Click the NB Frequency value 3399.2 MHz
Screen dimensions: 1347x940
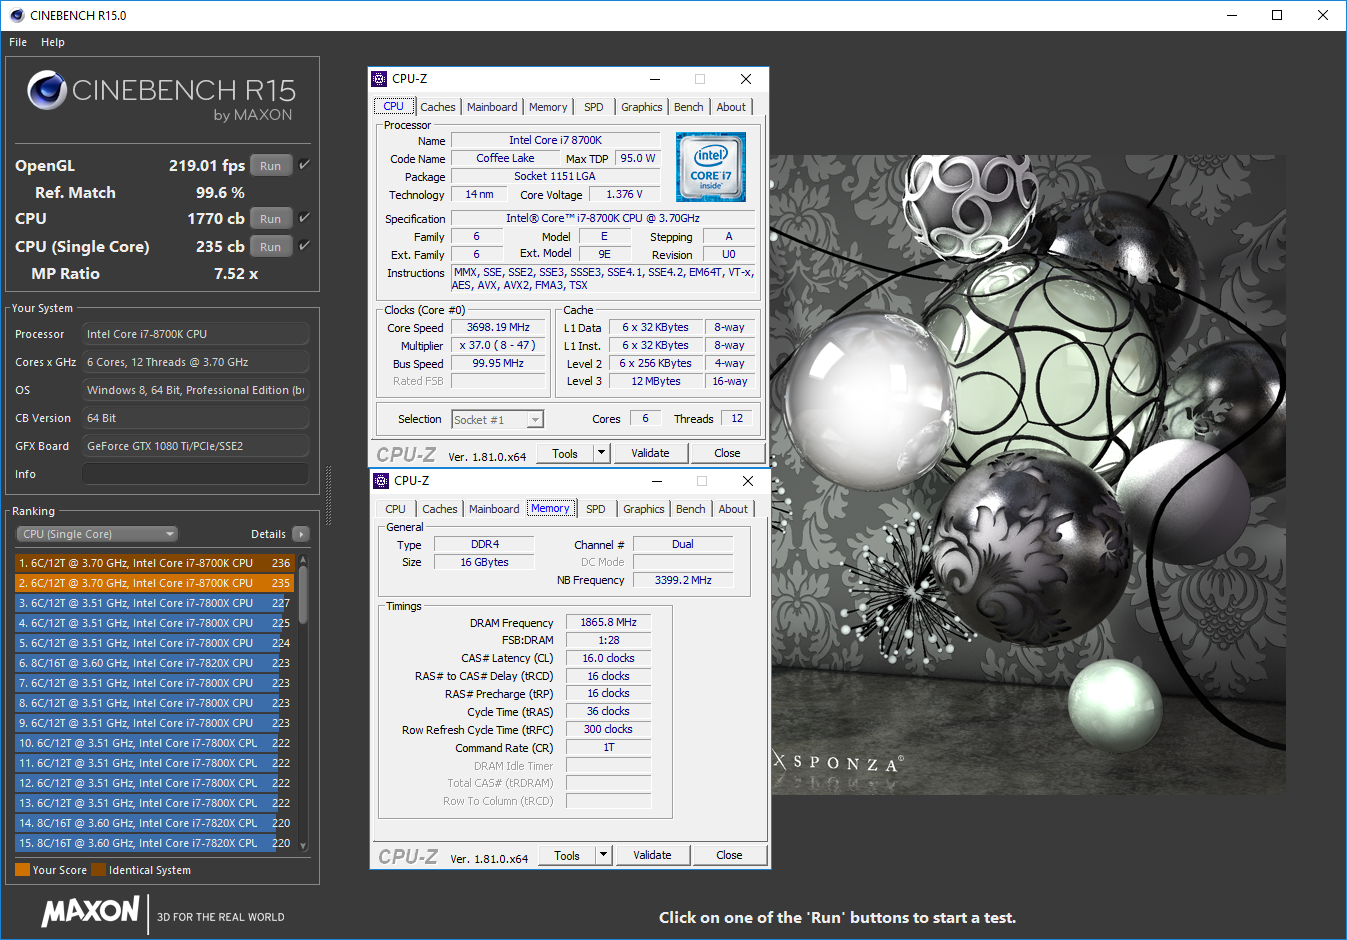pyautogui.click(x=683, y=580)
